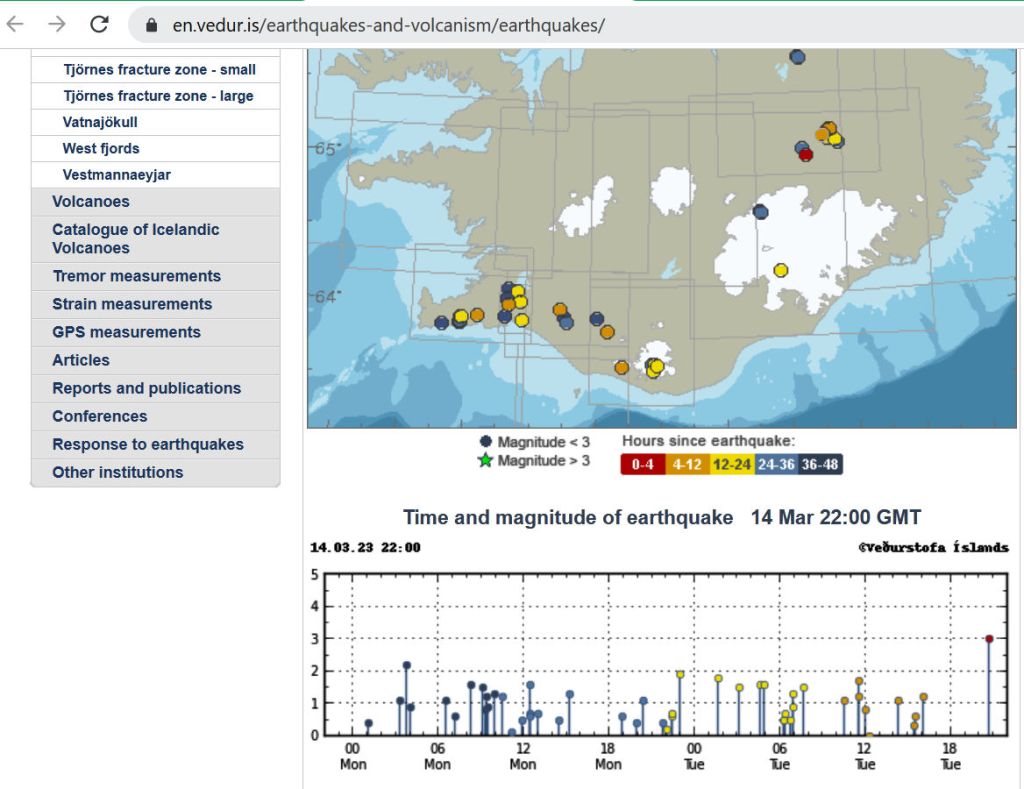
Task: Select Vatnajökull region link
Action: [x=100, y=122]
